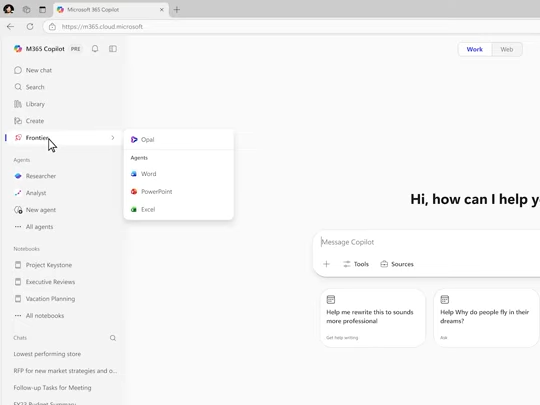540x405 pixels.
Task: Pick the rewrite more professional prompt card
Action: point(373,318)
